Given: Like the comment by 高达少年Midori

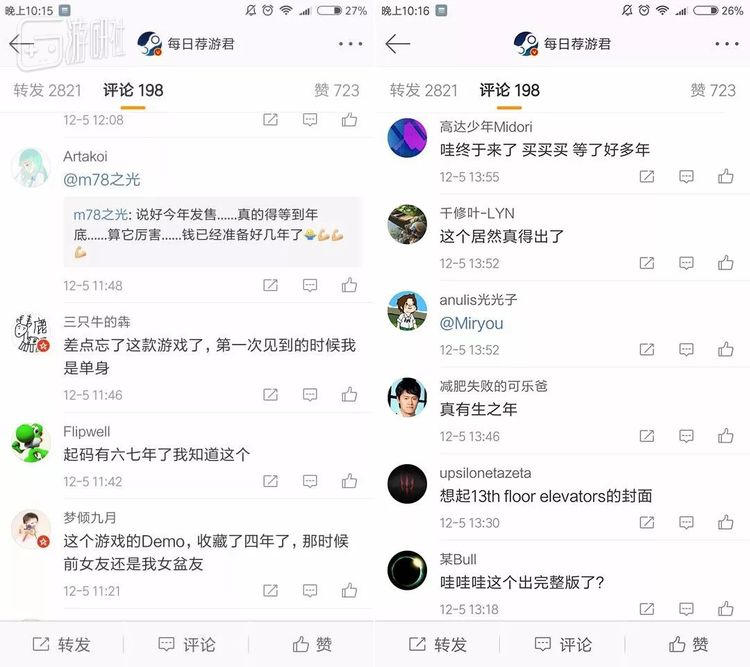Looking at the screenshot, I should coord(725,177).
